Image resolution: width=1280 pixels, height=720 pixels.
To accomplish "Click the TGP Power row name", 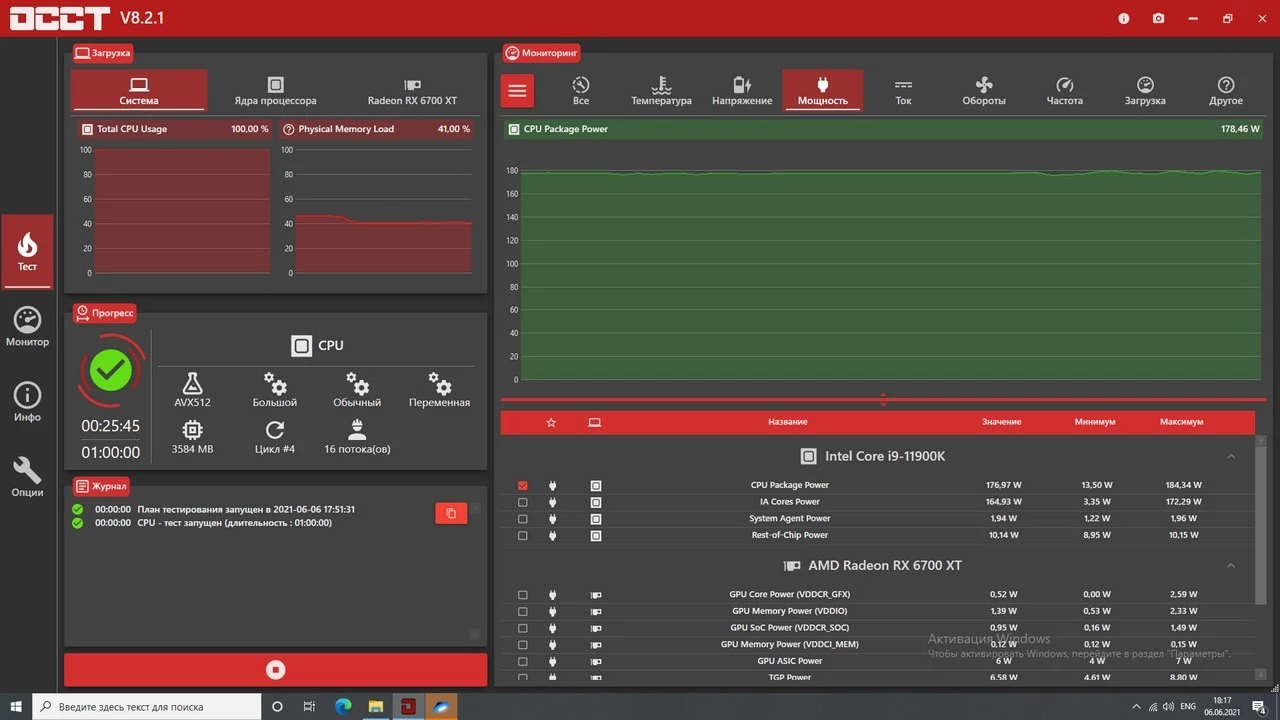I will coord(790,678).
